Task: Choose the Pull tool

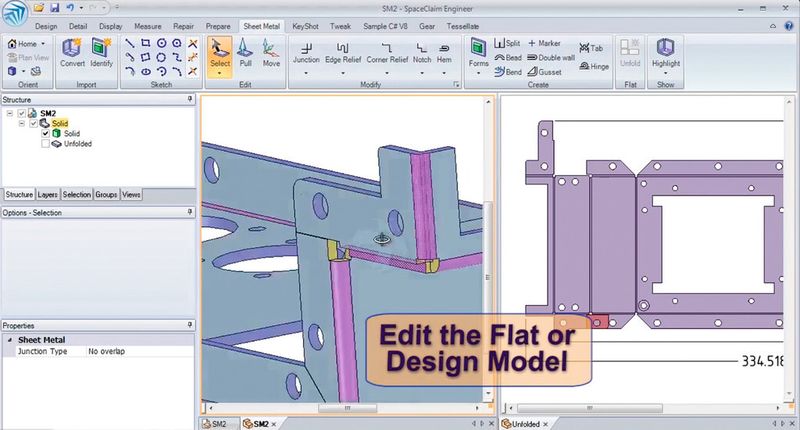Action: (245, 53)
